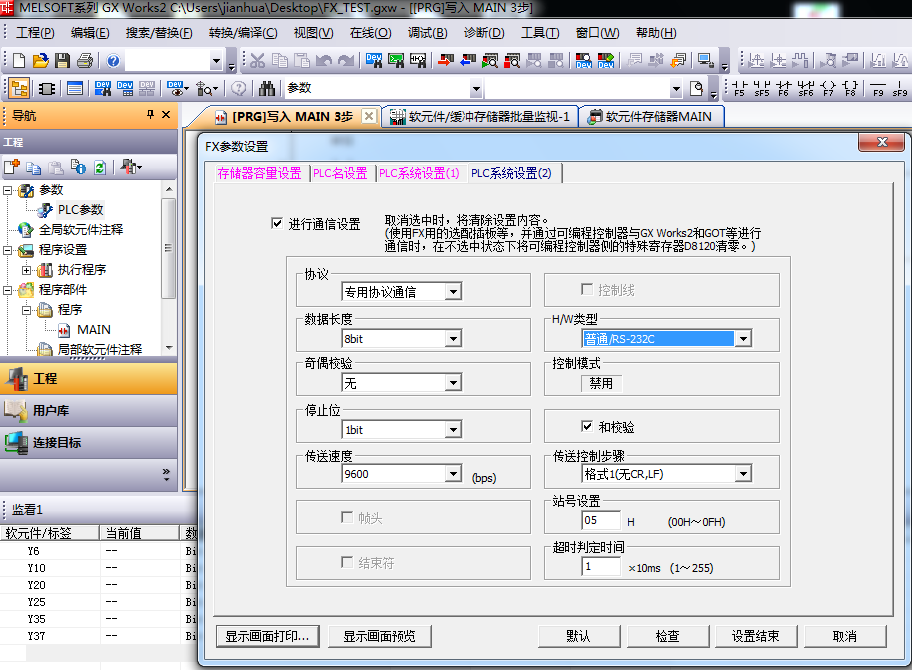Insert normally closed contact F6
912x670 pixels.
tap(783, 88)
